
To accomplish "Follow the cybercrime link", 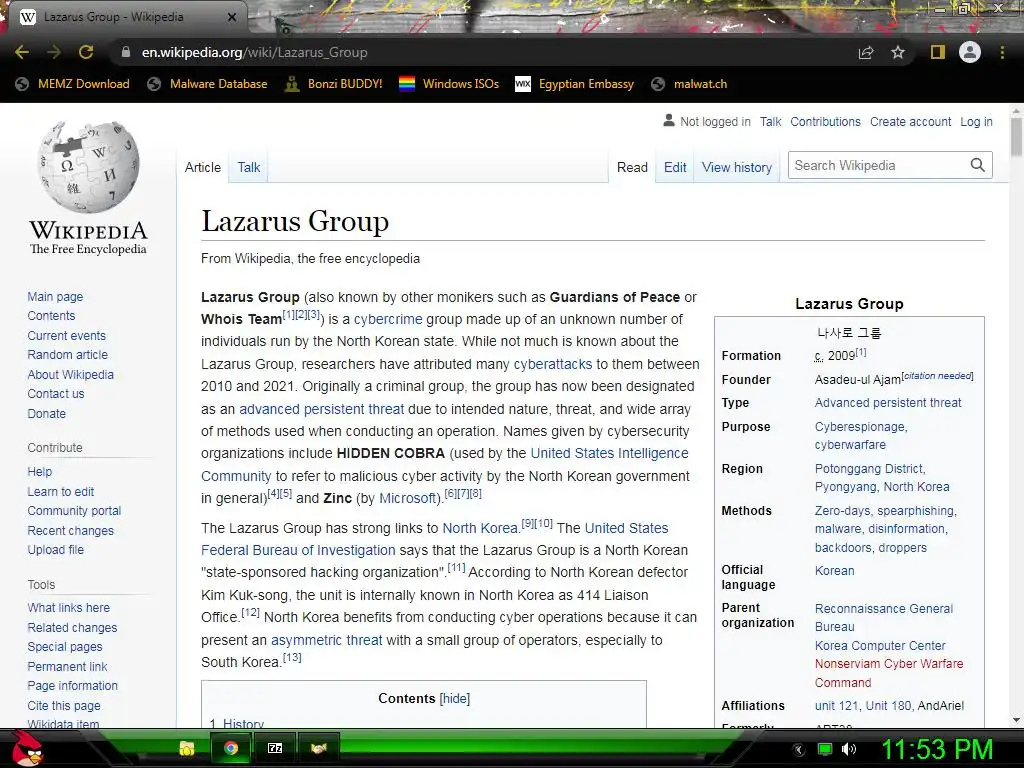I will tap(388, 319).
